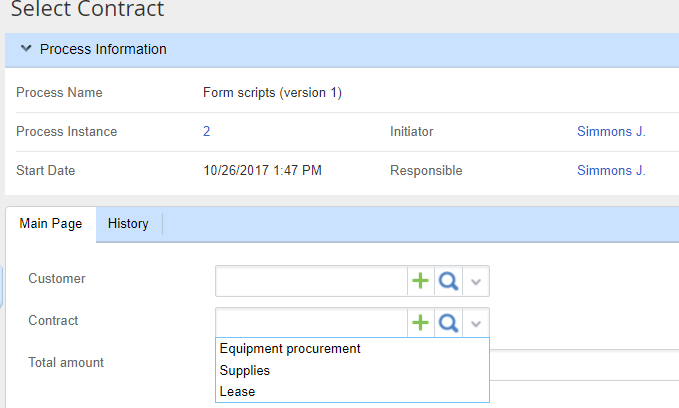
Task: Click the green plus icon in Customer field
Action: [421, 282]
